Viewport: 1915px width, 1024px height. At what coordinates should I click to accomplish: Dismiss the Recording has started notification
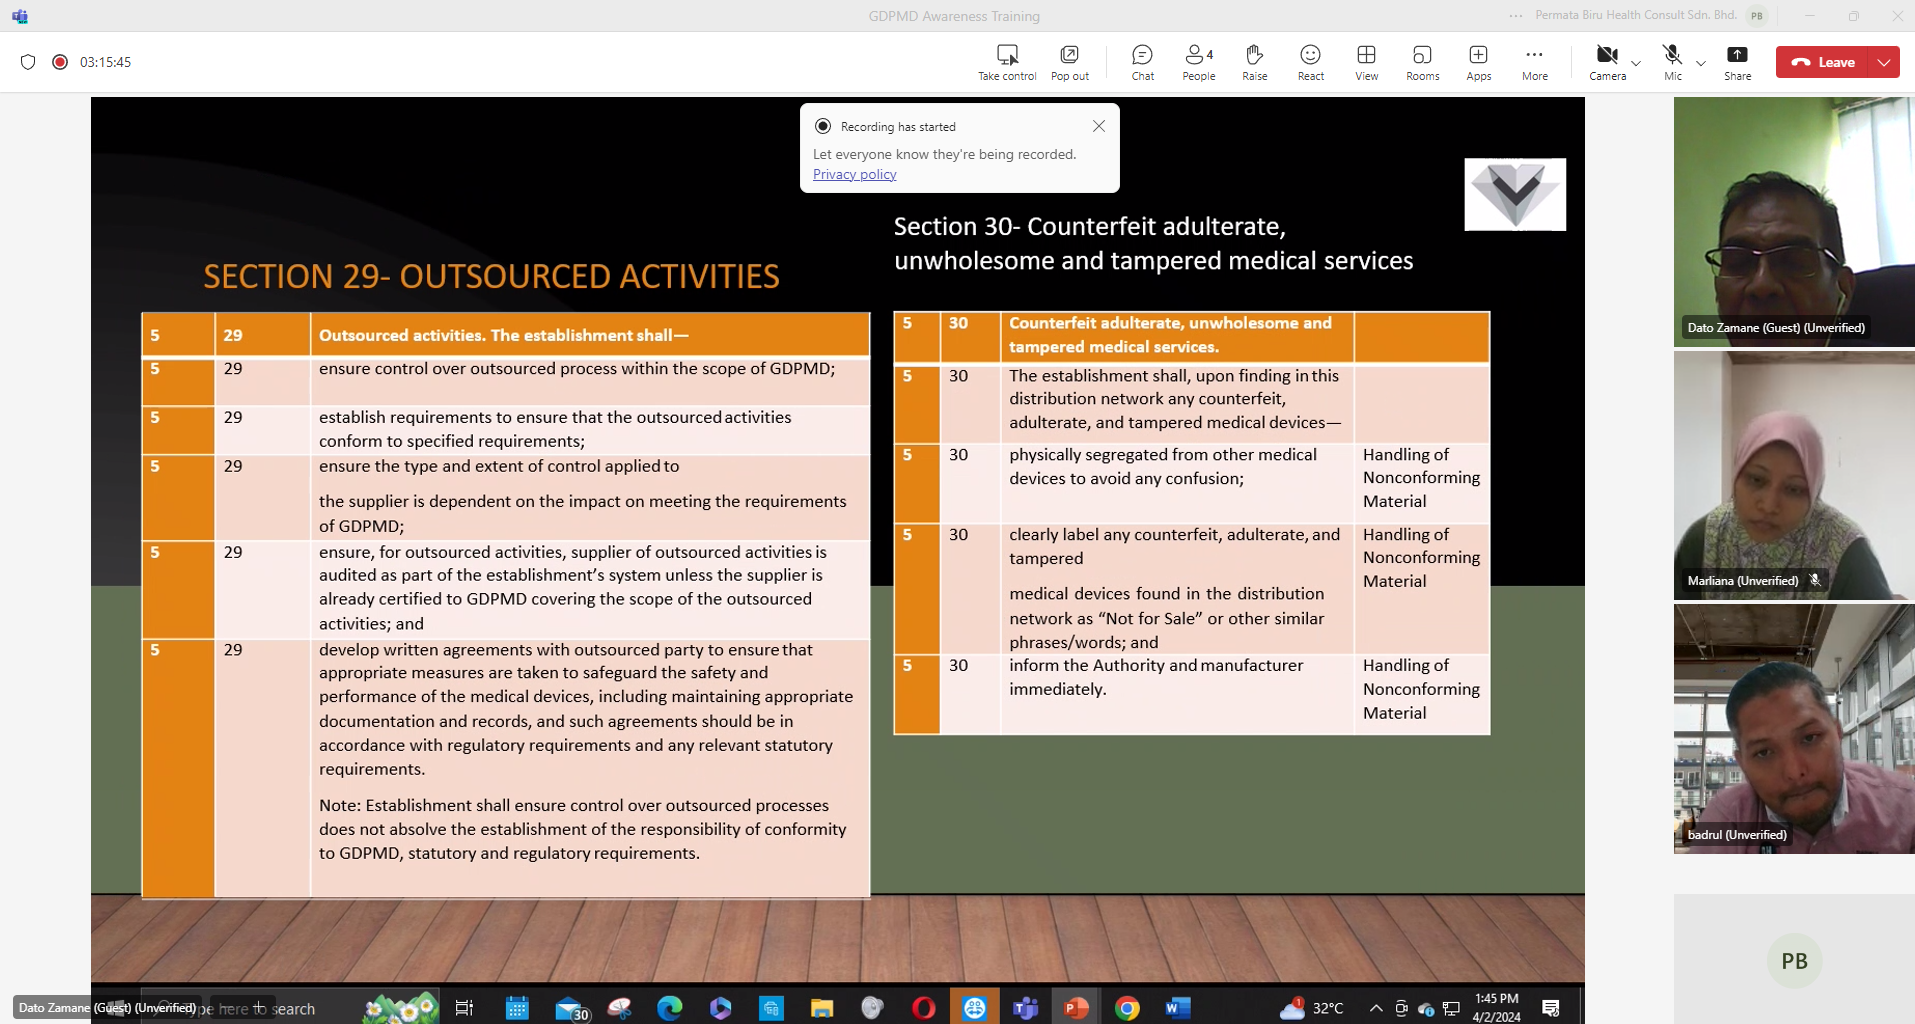[x=1099, y=126]
